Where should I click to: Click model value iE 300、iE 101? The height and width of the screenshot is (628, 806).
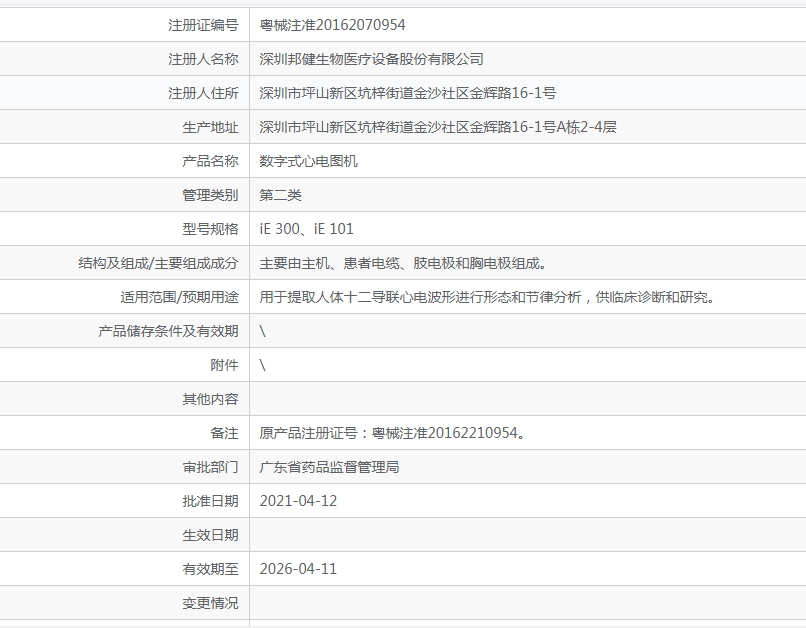click(x=306, y=229)
